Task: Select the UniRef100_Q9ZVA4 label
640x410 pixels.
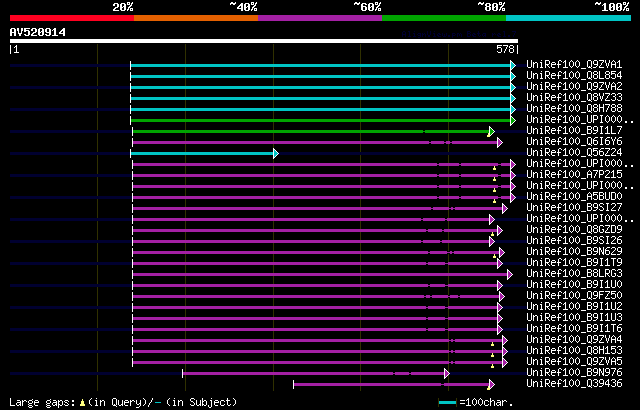Action: point(574,340)
